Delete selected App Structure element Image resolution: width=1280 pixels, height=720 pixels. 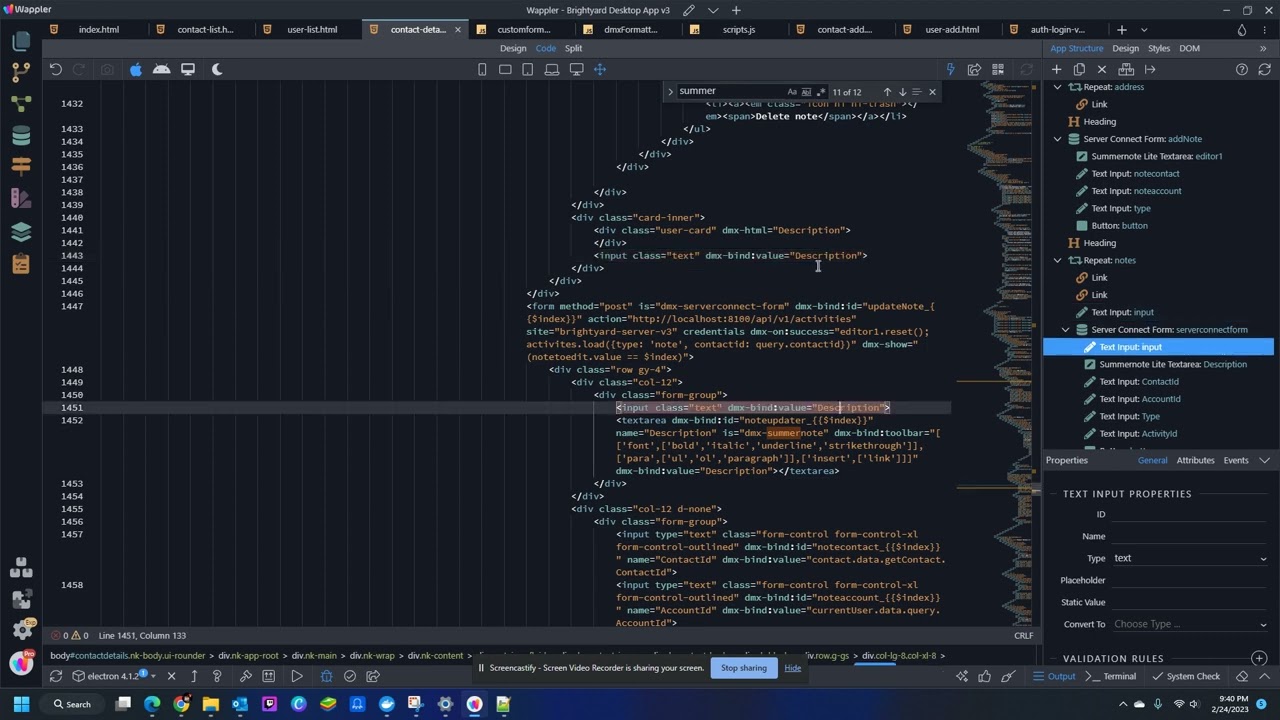tap(1102, 69)
